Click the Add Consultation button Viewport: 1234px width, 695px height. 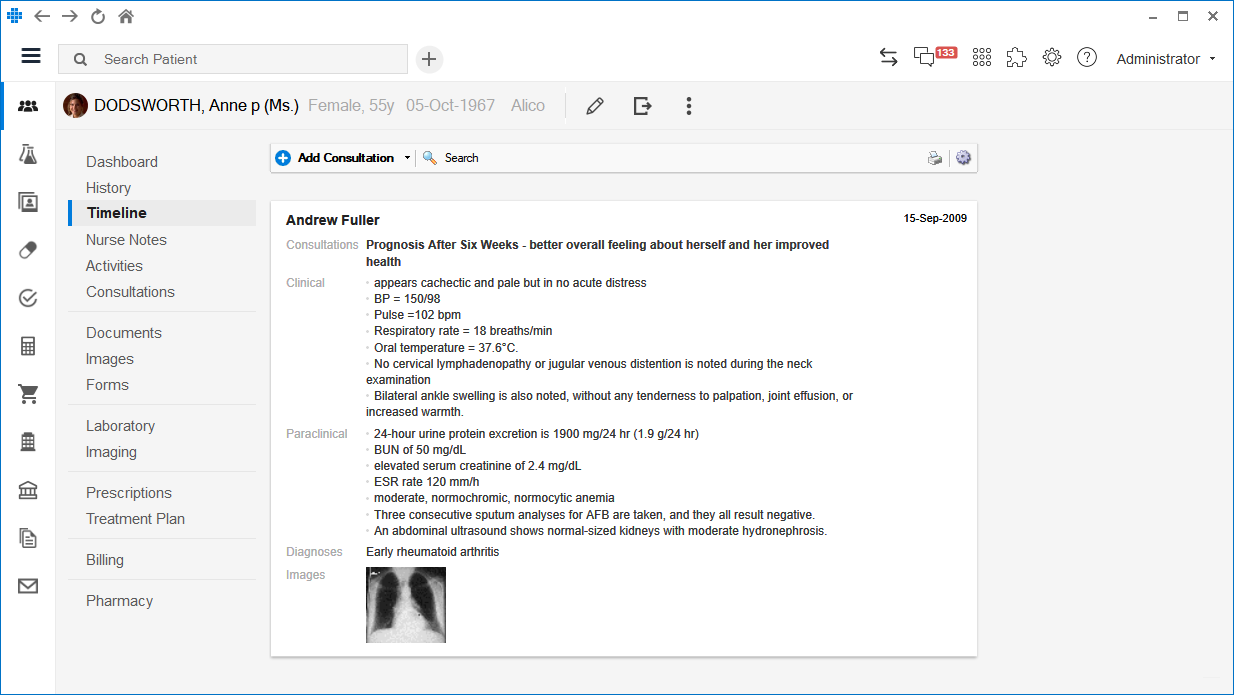[336, 158]
